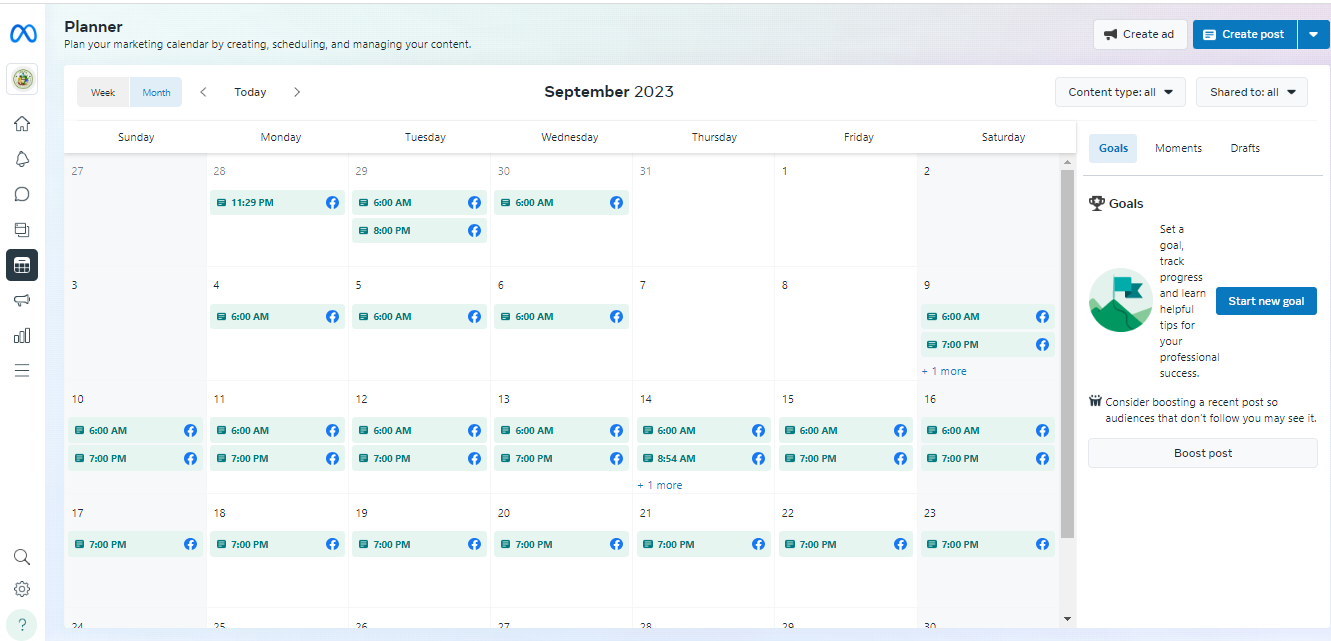Switch calendar to Week view
The height and width of the screenshot is (641, 1331).
[103, 92]
